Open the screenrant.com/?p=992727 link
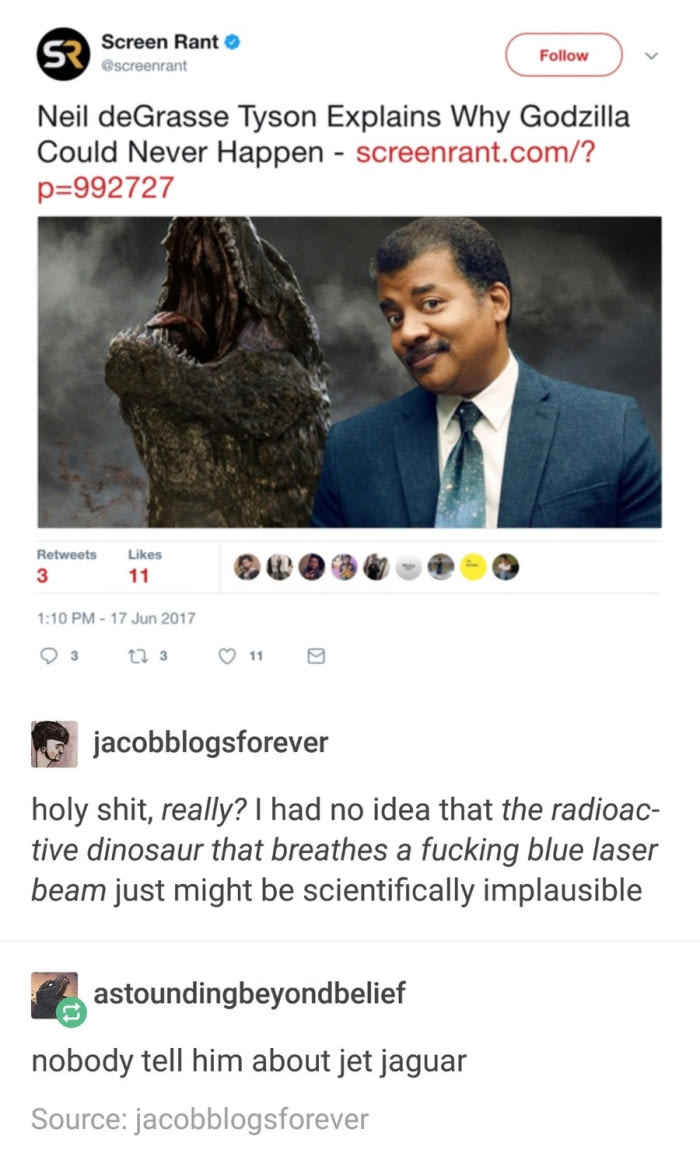This screenshot has width=700, height=1153. (x=316, y=169)
